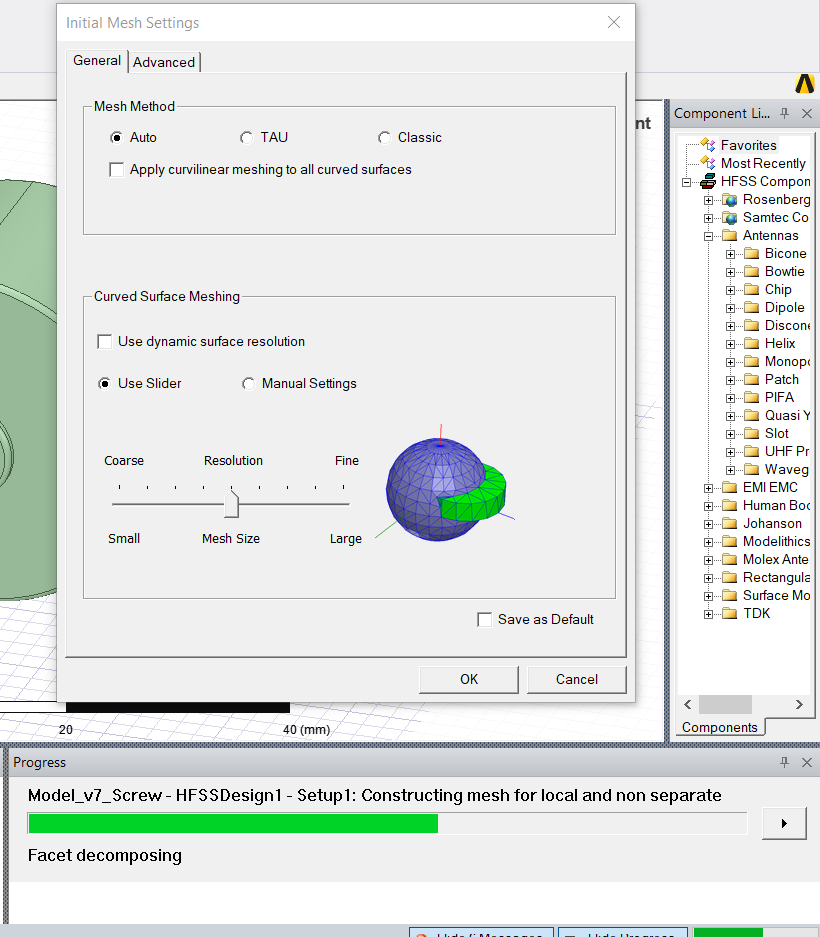Click the arrow button beside the progress bar
This screenshot has width=820, height=937.
784,823
